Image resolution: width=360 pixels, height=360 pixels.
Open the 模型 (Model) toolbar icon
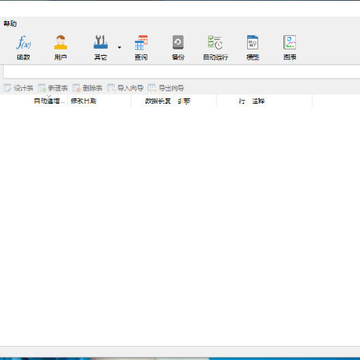tap(253, 48)
